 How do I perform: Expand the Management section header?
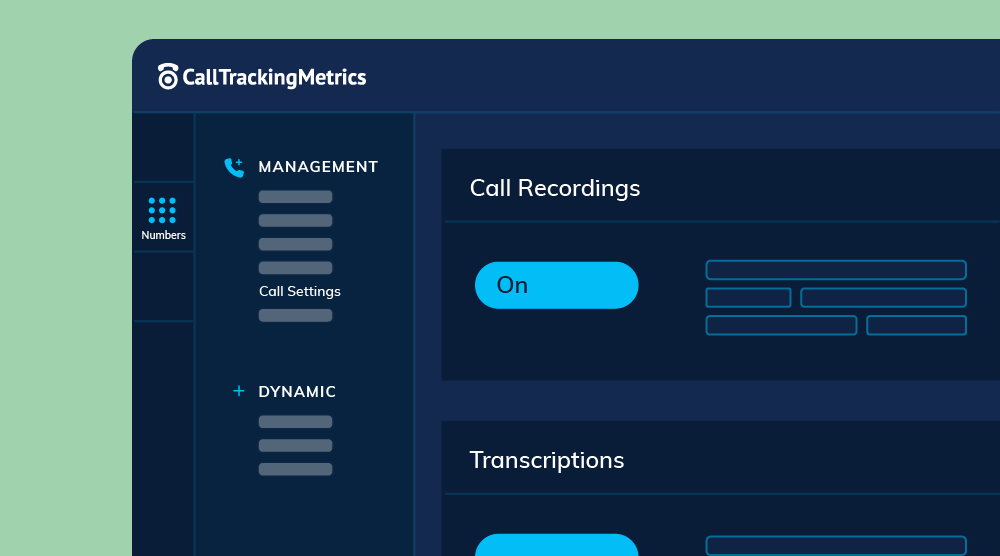318,167
